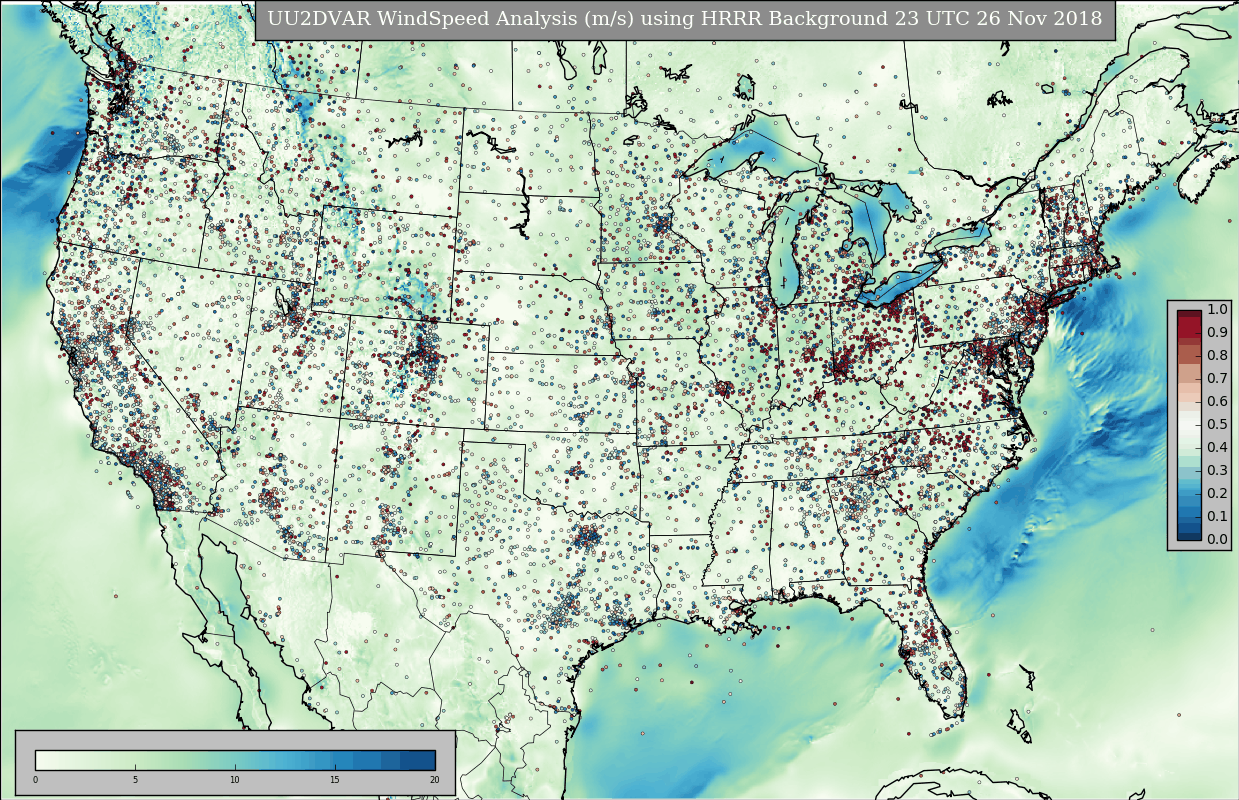Screen dimensions: 1239x800
Task: Click the 0.3 label on the vertical colorbar
Action: click(x=1217, y=471)
